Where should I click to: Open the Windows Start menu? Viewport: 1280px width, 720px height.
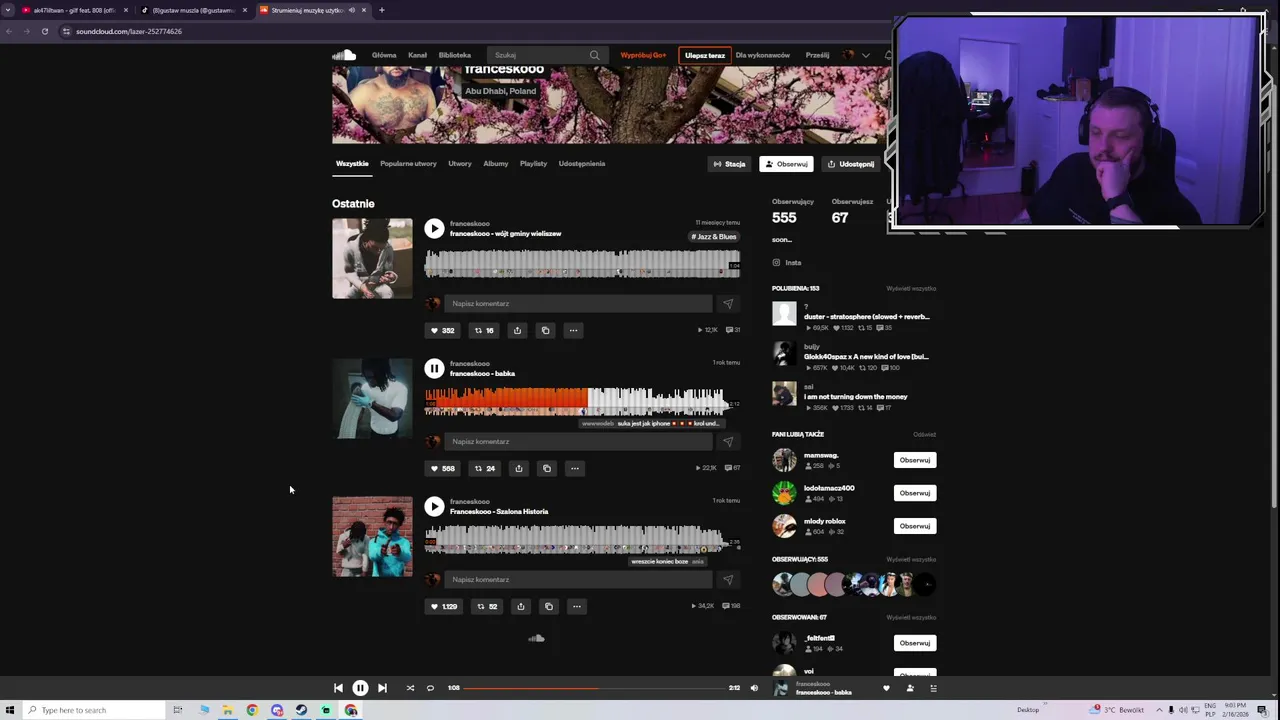[10, 710]
